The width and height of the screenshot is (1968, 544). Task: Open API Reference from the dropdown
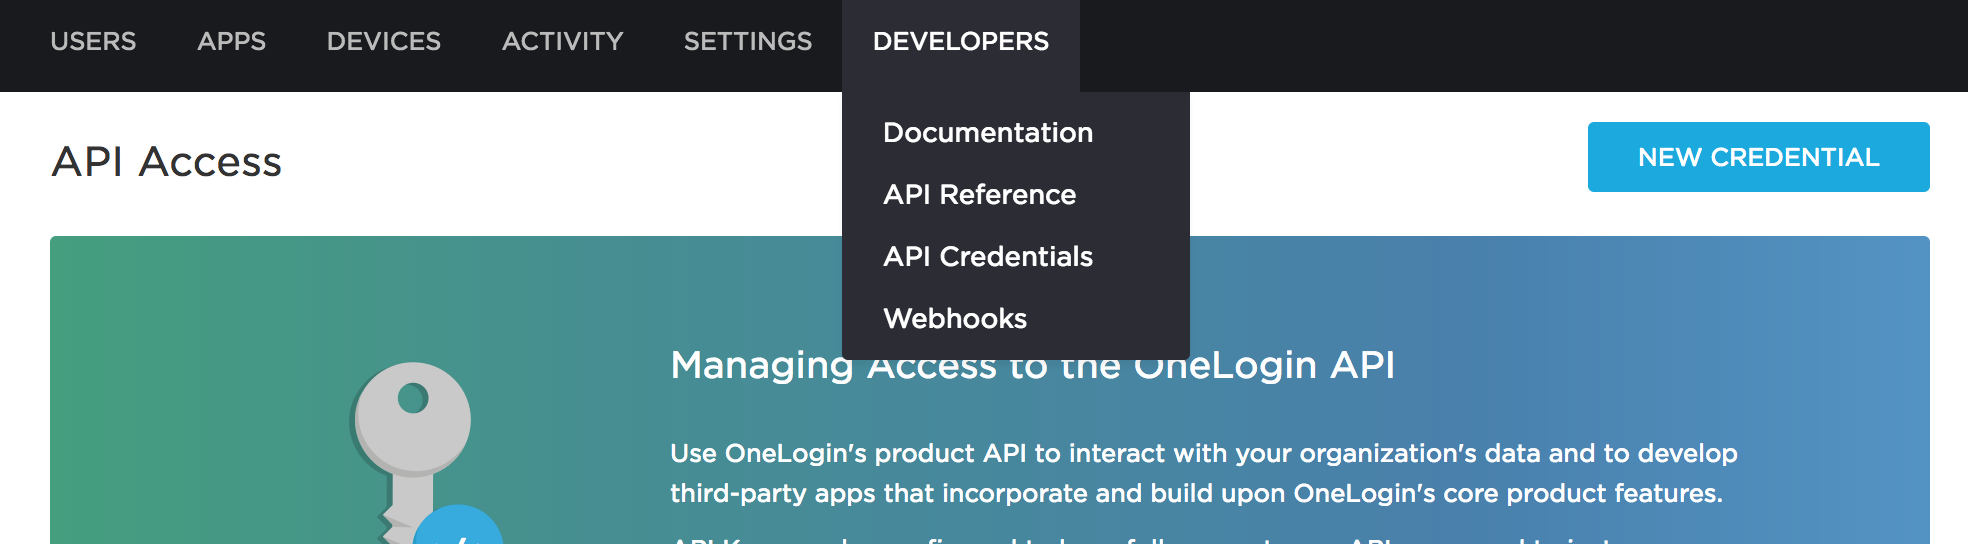pos(980,195)
